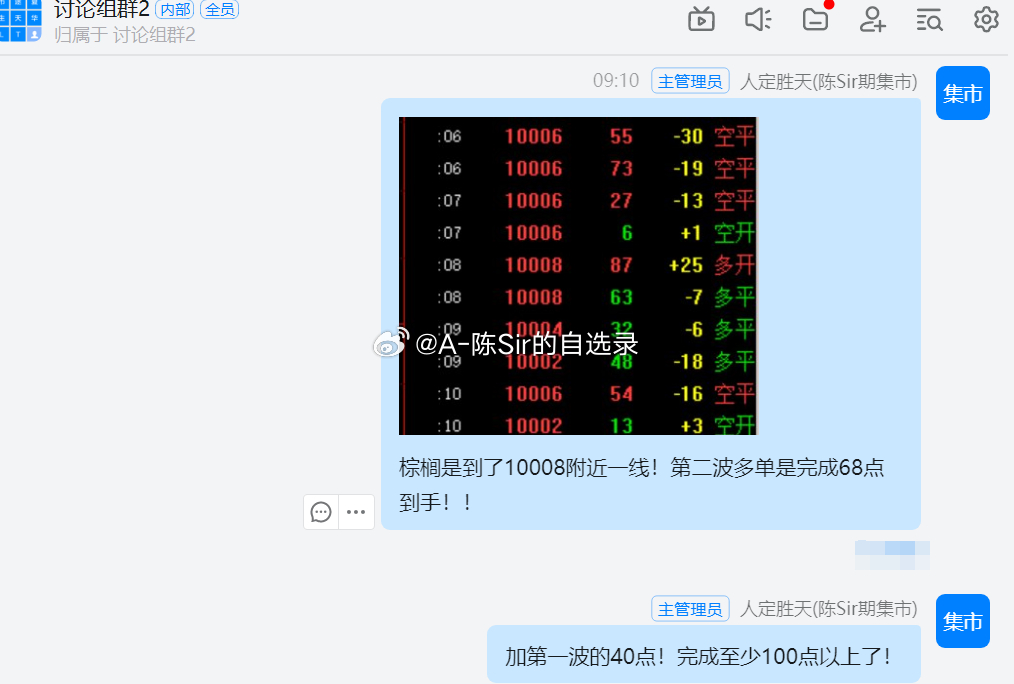Open the group files folder icon
1014x684 pixels.
pos(815,19)
